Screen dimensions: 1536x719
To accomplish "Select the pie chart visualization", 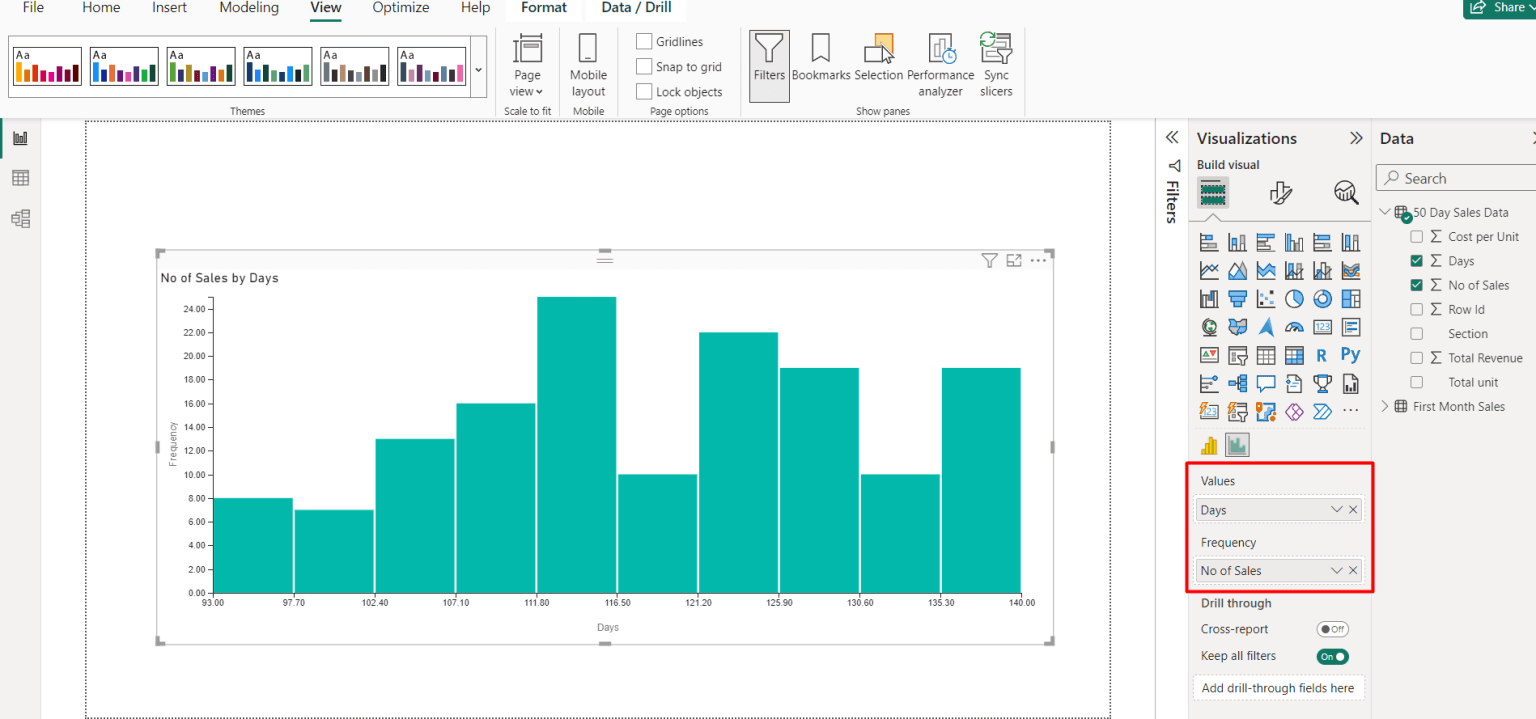I will [x=1294, y=298].
